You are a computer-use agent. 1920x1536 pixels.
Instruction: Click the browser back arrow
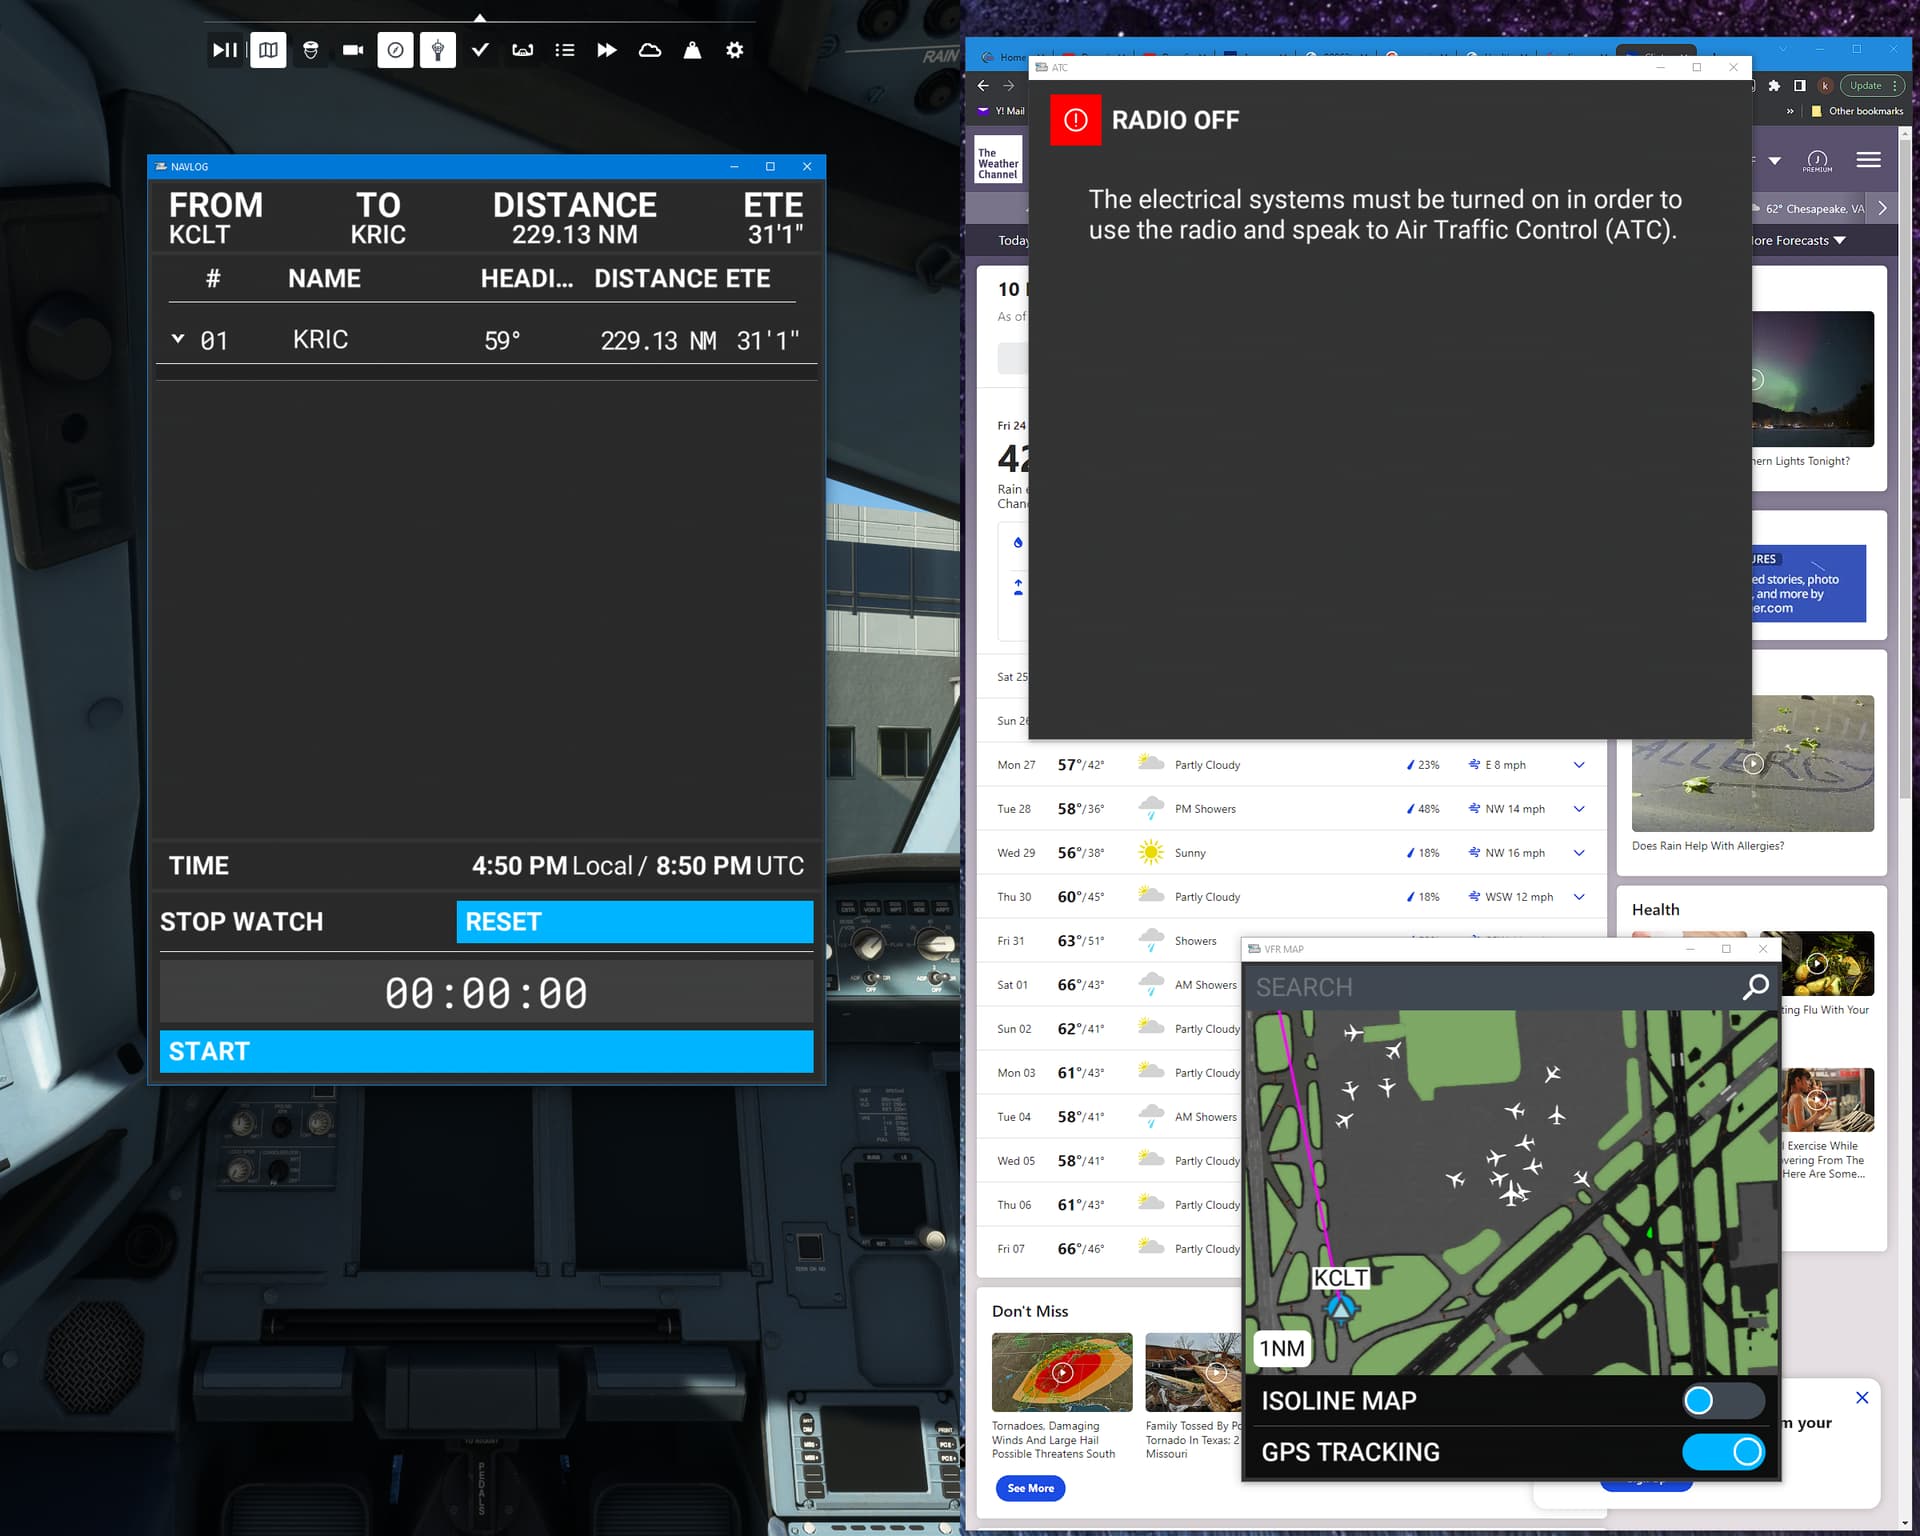[983, 86]
